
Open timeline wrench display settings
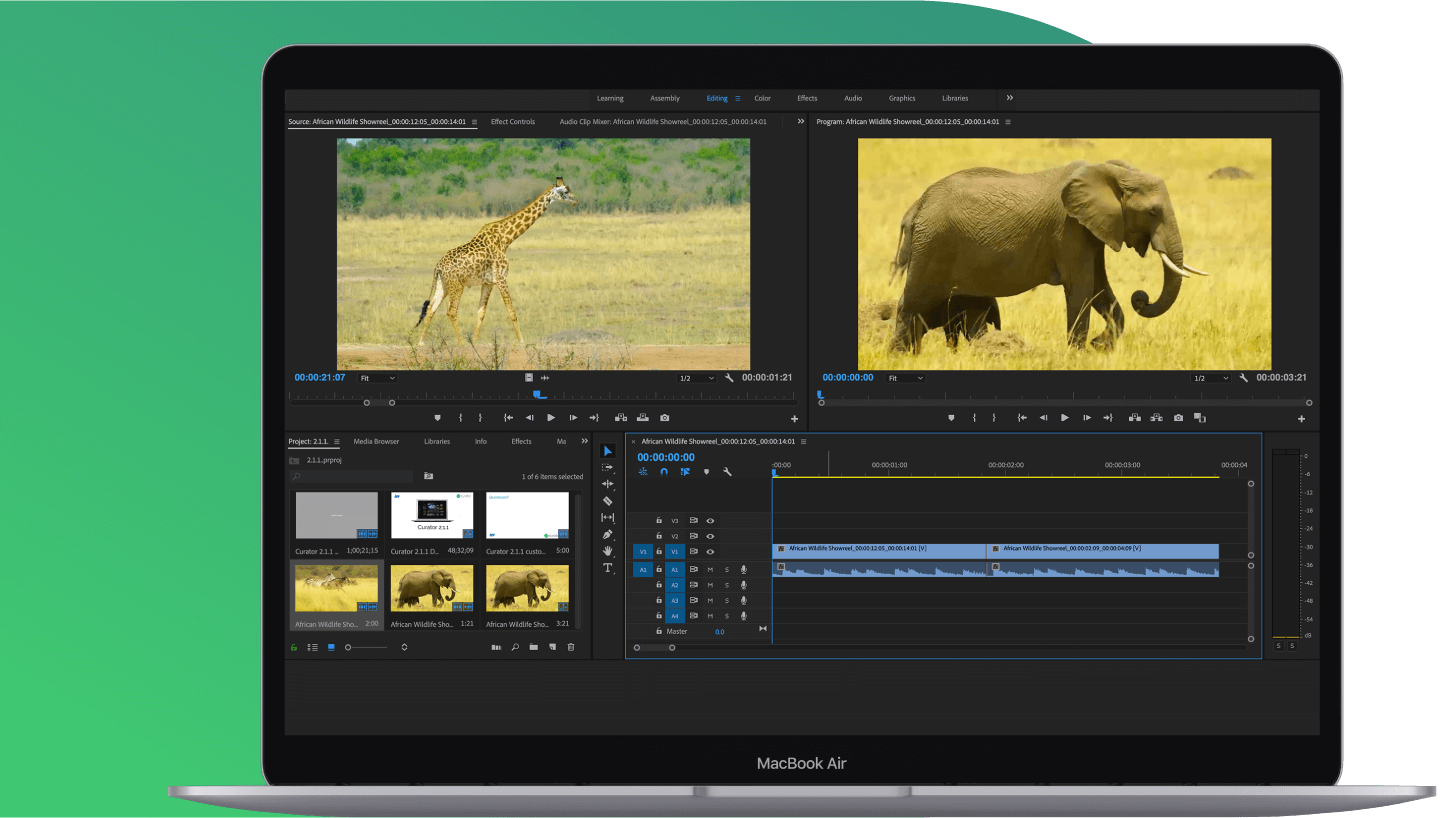click(727, 471)
